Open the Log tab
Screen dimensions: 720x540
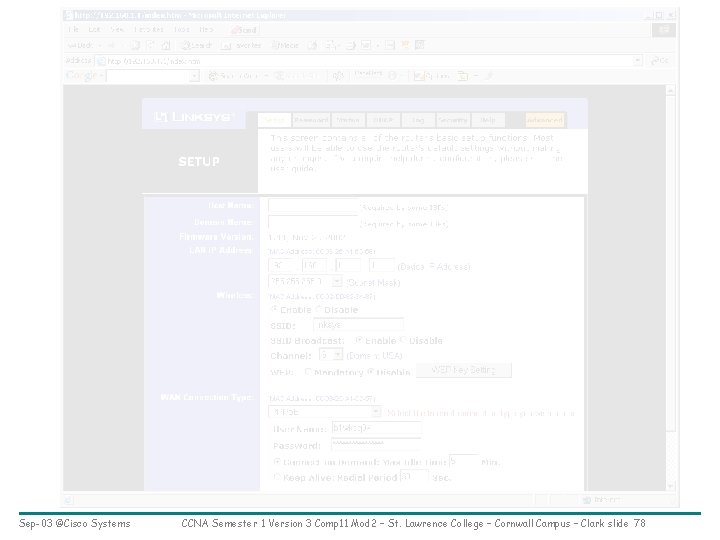[418, 120]
